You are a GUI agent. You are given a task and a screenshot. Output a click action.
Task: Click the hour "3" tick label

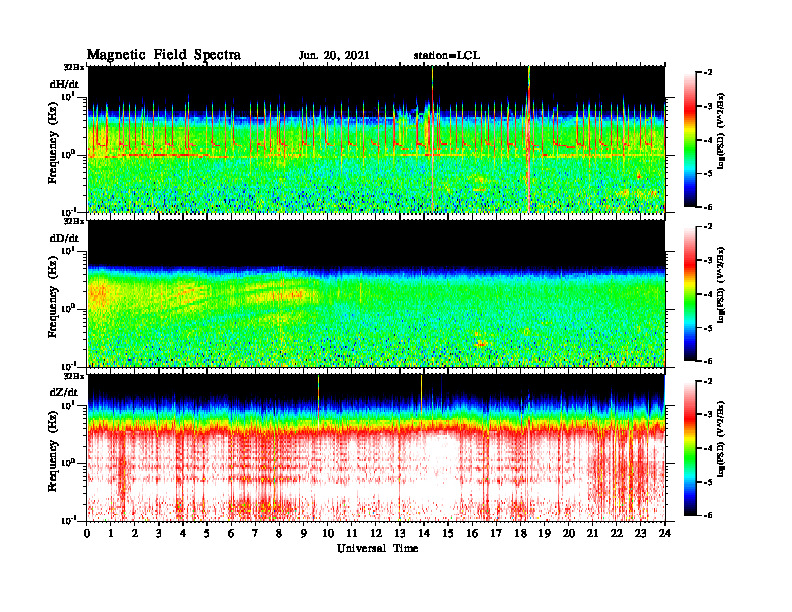coord(159,534)
